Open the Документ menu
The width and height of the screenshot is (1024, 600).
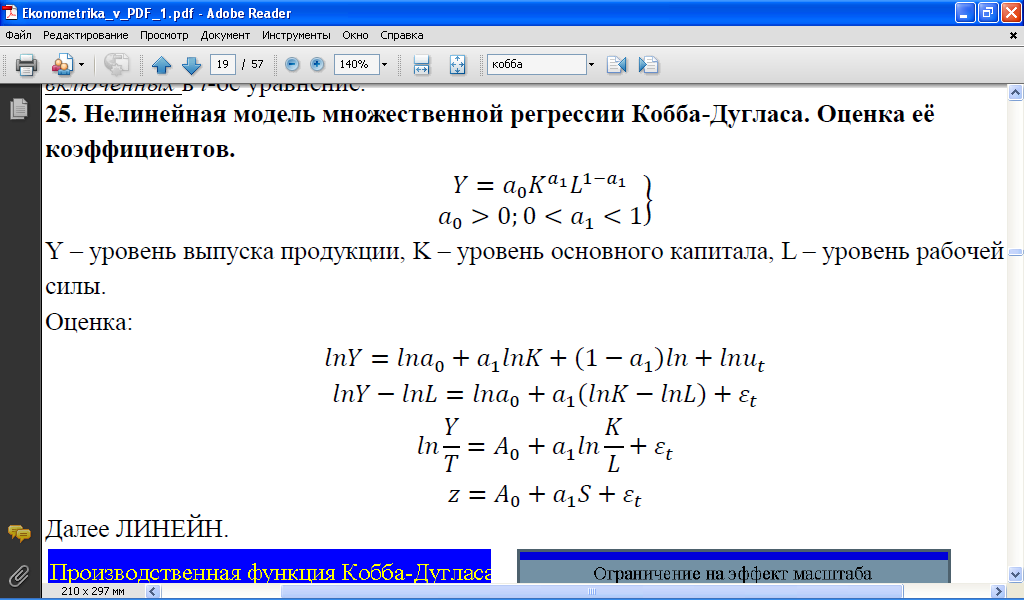[225, 35]
